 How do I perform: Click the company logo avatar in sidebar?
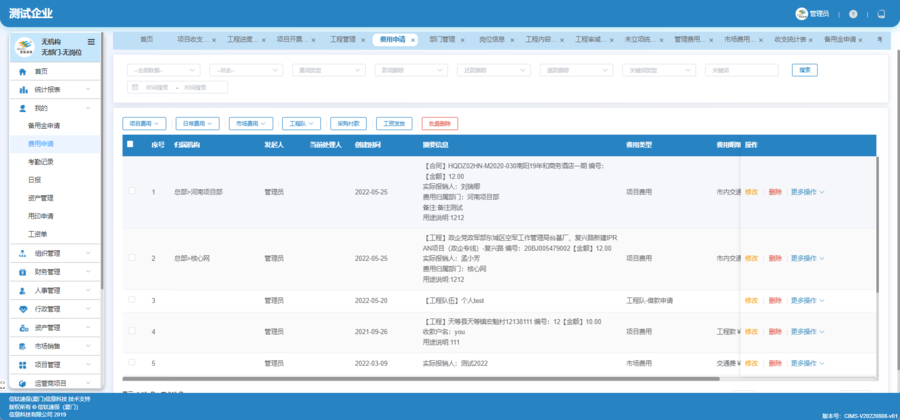(x=24, y=46)
